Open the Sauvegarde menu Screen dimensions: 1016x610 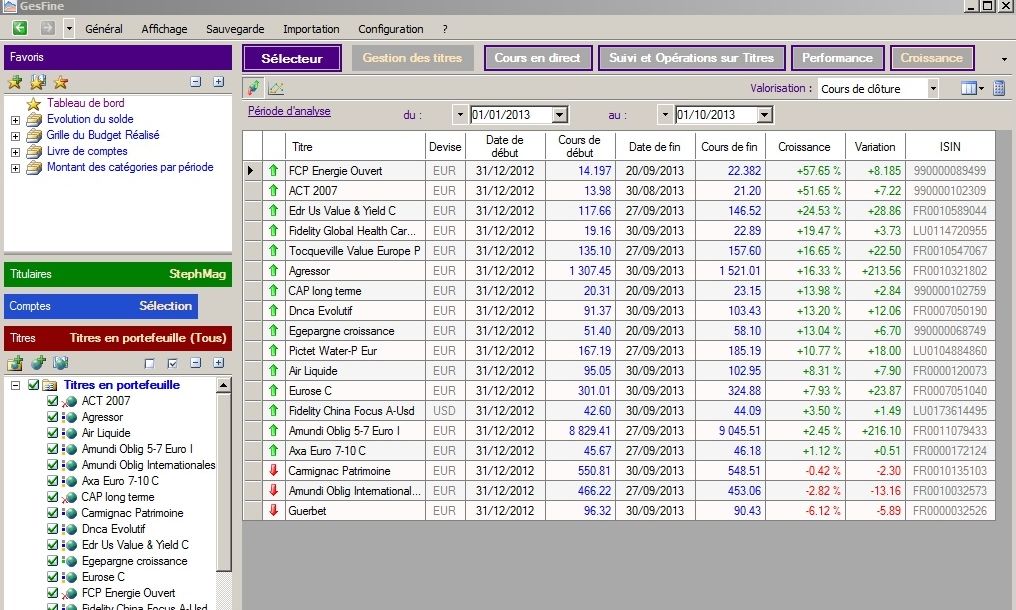[234, 29]
